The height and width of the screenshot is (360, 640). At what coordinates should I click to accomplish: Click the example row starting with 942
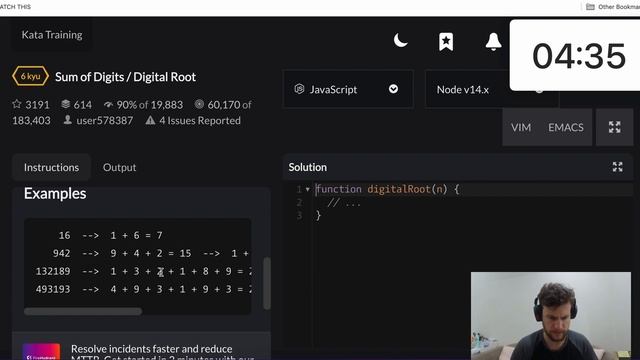(x=151, y=253)
